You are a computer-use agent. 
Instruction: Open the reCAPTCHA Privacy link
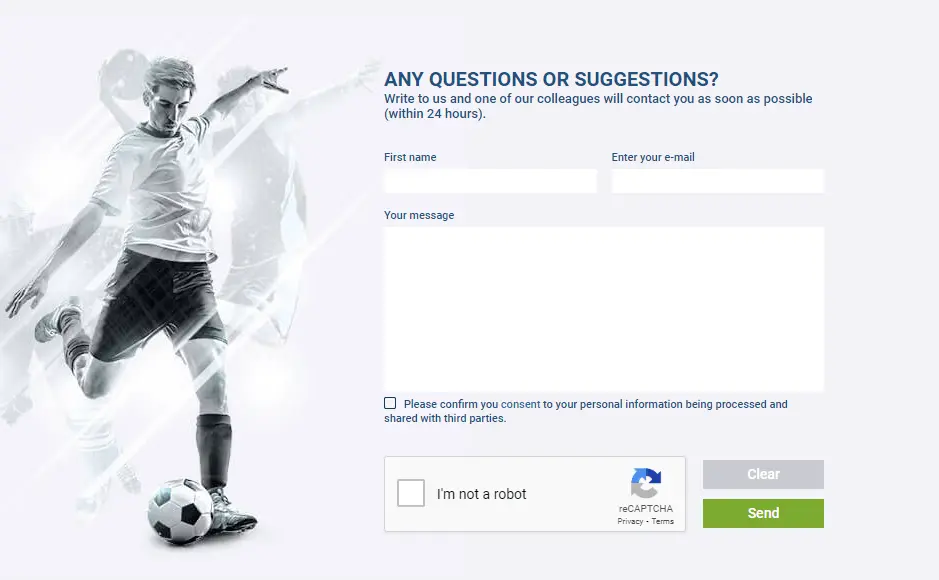[x=631, y=521]
